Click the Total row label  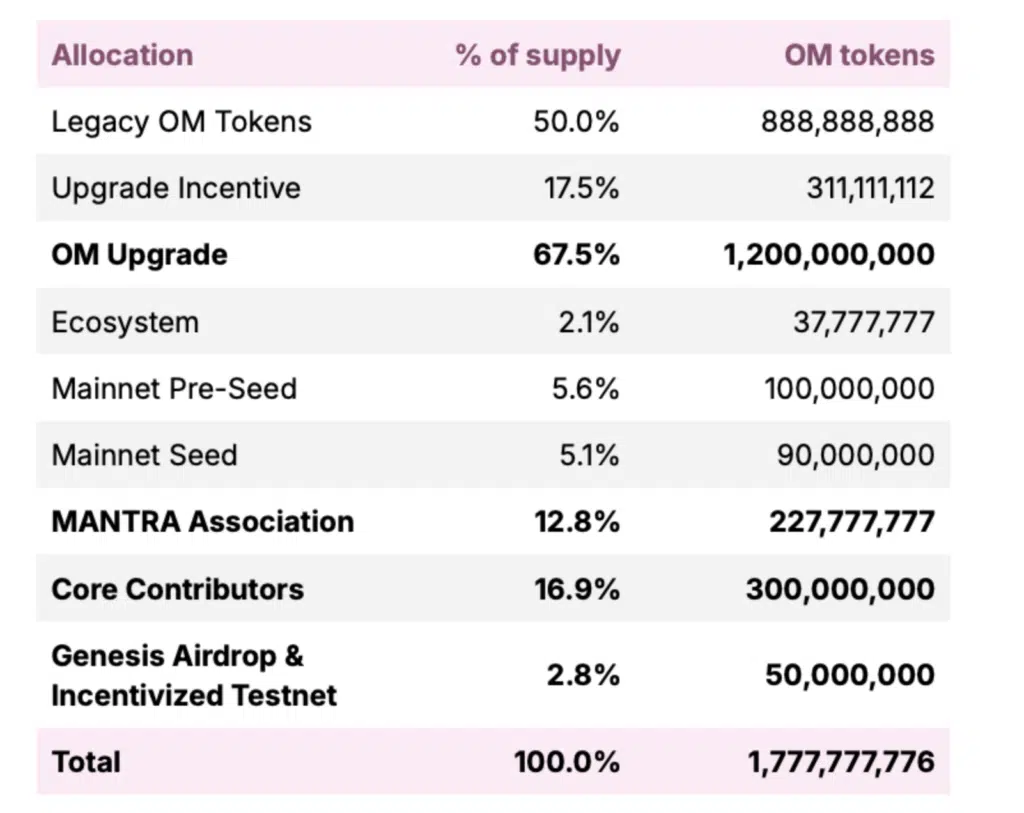[86, 762]
